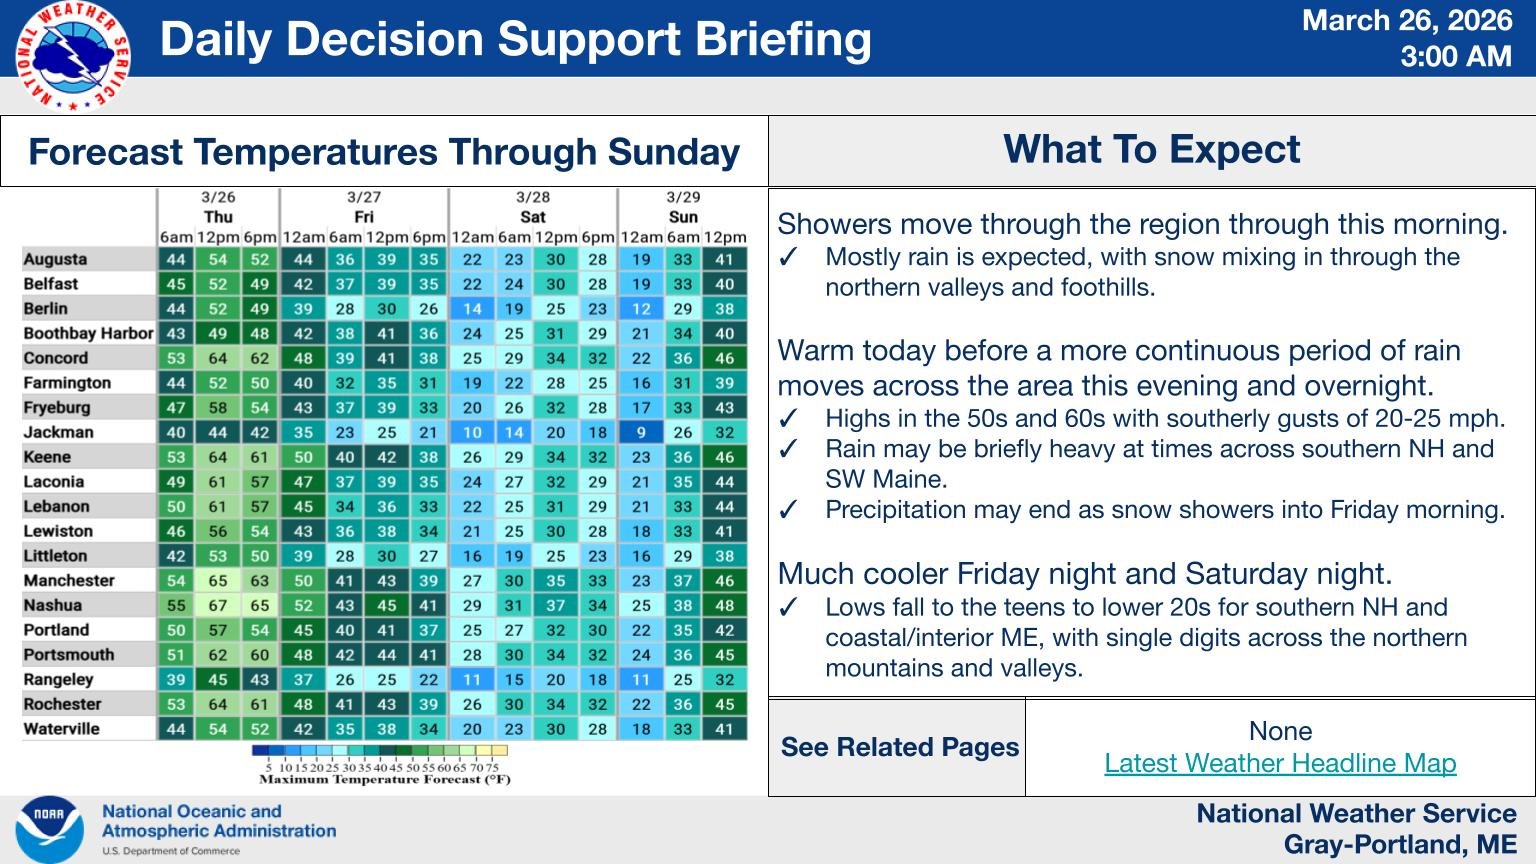This screenshot has height=864, width=1536.
Task: Click the National Weather Service logo
Action: pyautogui.click(x=72, y=56)
